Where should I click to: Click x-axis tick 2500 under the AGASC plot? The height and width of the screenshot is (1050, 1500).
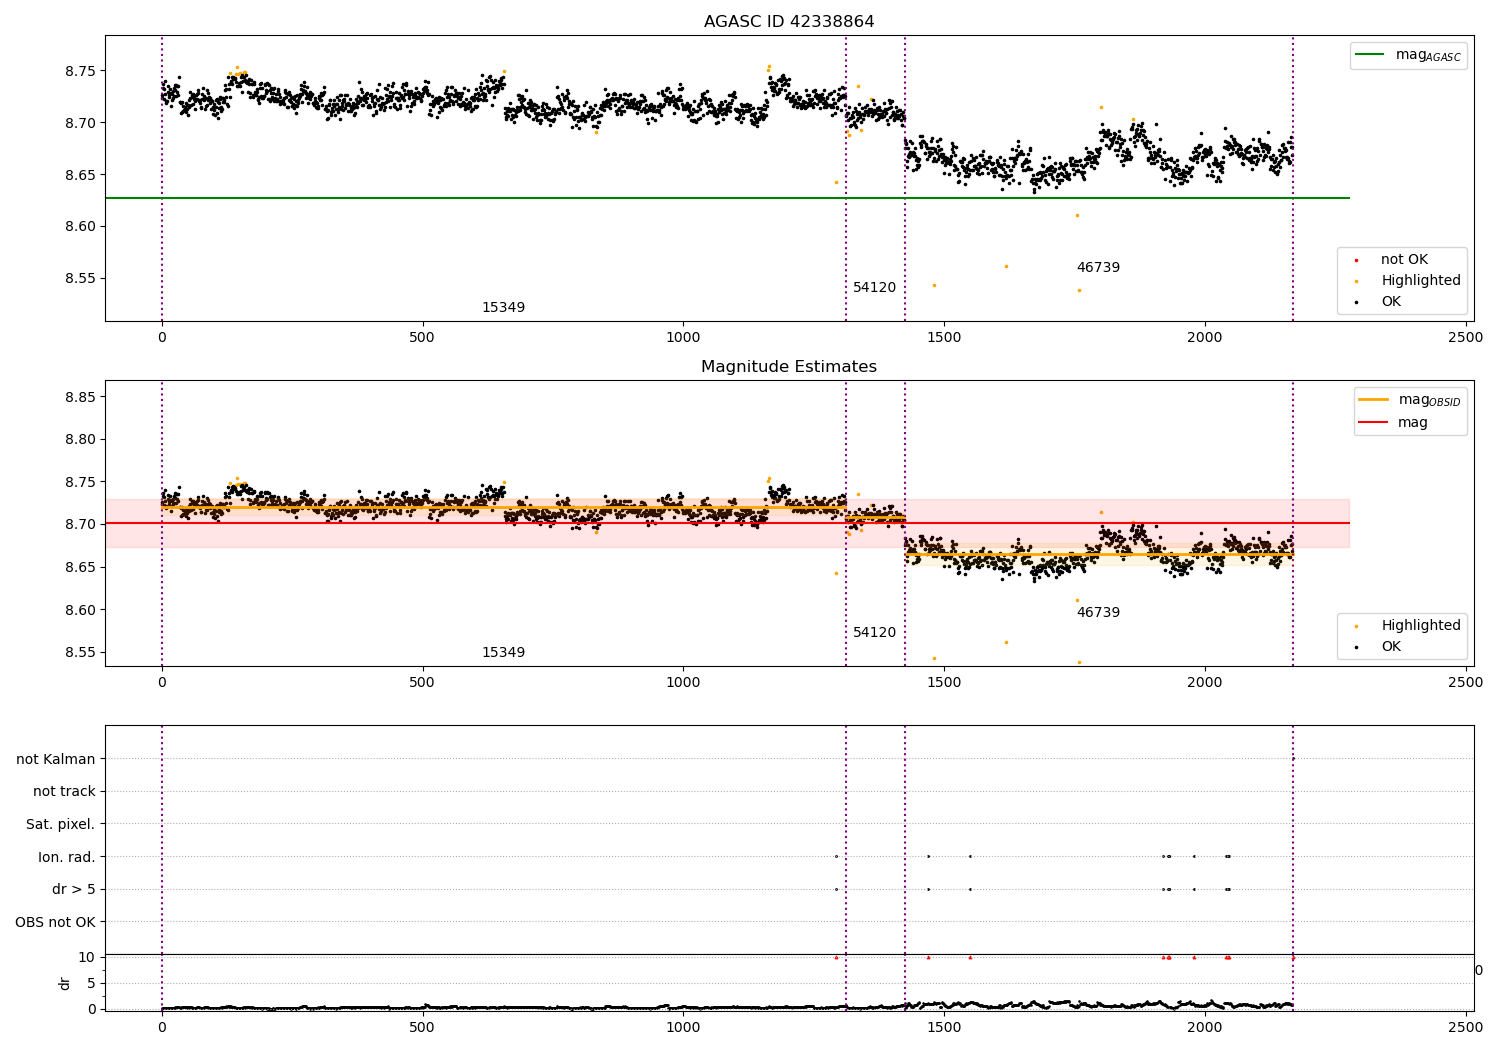[1465, 338]
